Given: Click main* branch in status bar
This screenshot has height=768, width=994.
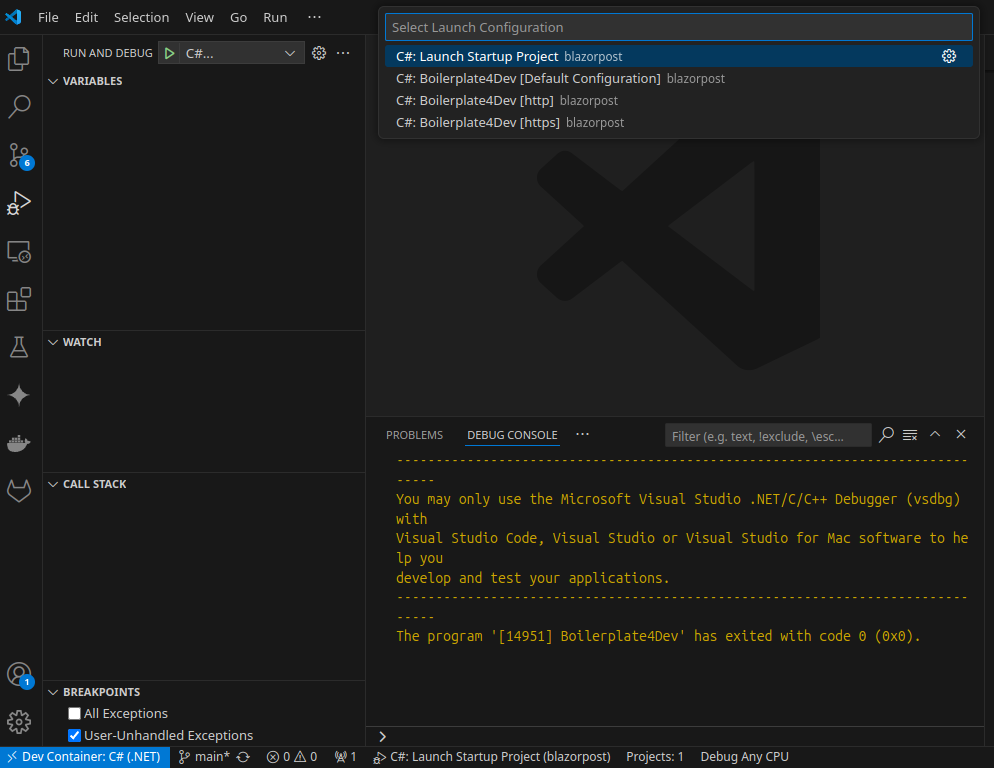Looking at the screenshot, I should click(203, 757).
